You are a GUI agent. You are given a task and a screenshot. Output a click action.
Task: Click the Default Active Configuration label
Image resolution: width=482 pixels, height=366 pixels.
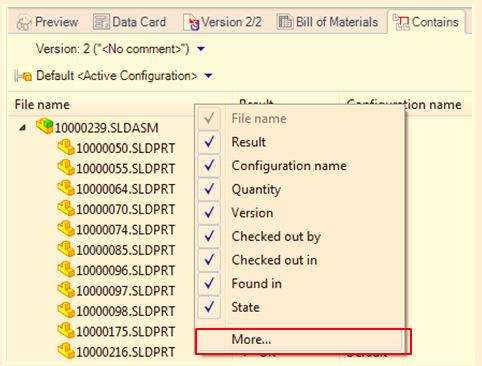pyautogui.click(x=117, y=76)
